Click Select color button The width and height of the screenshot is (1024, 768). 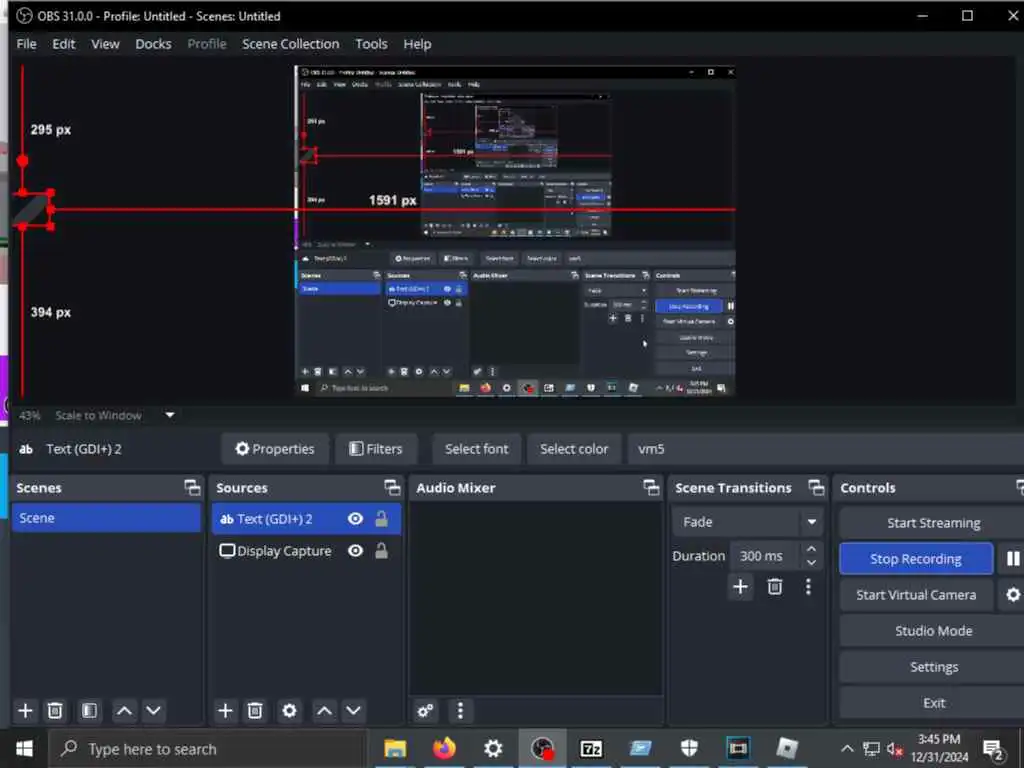pos(574,449)
